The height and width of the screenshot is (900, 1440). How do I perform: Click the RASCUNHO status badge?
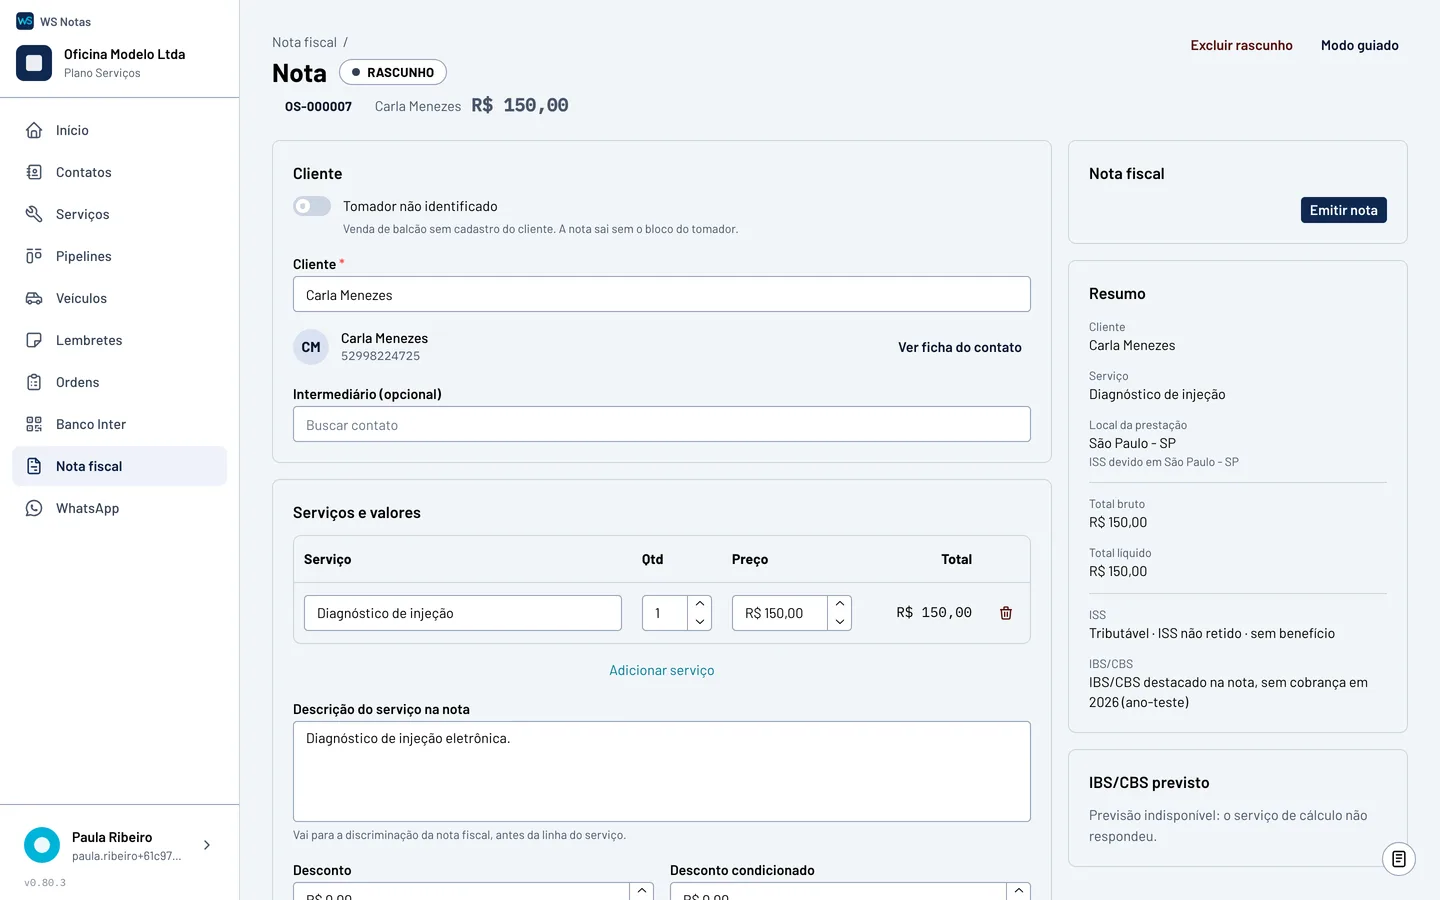pos(393,72)
